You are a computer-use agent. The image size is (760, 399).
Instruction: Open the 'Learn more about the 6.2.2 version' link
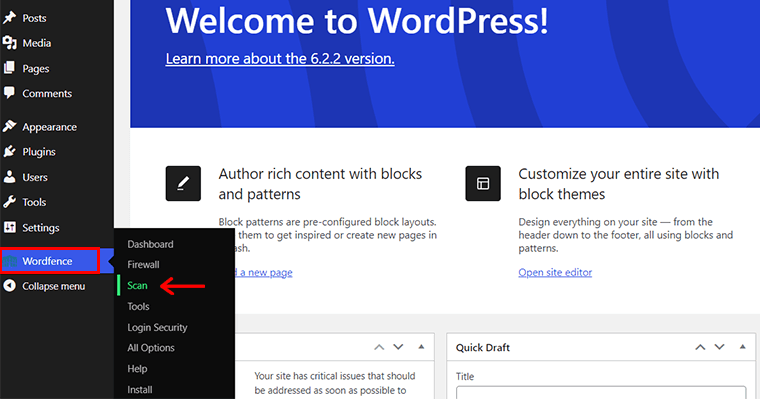280,59
